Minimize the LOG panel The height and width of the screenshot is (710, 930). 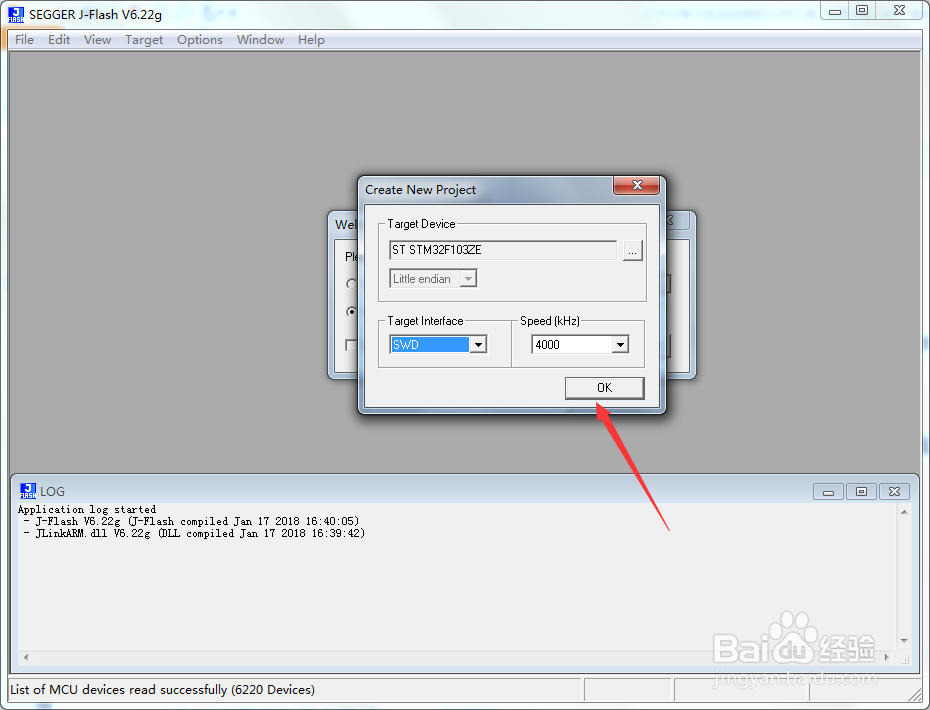(x=829, y=492)
